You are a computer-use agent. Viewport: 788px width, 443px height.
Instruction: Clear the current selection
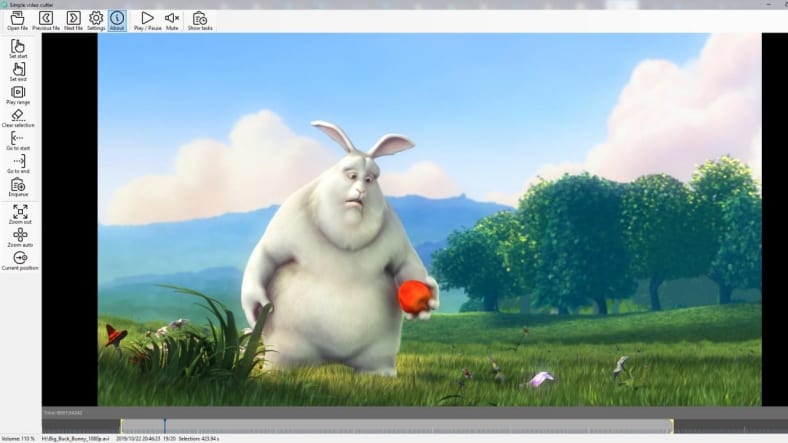click(x=18, y=118)
